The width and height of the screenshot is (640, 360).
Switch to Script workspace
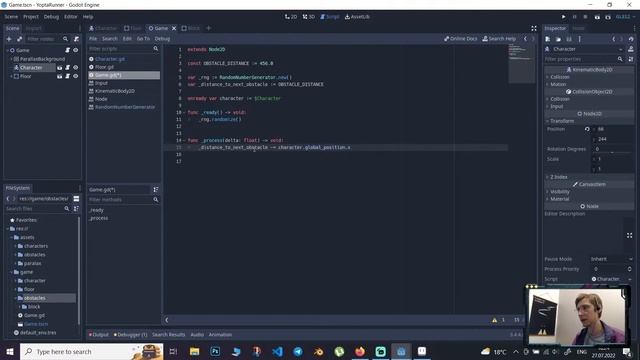330,17
